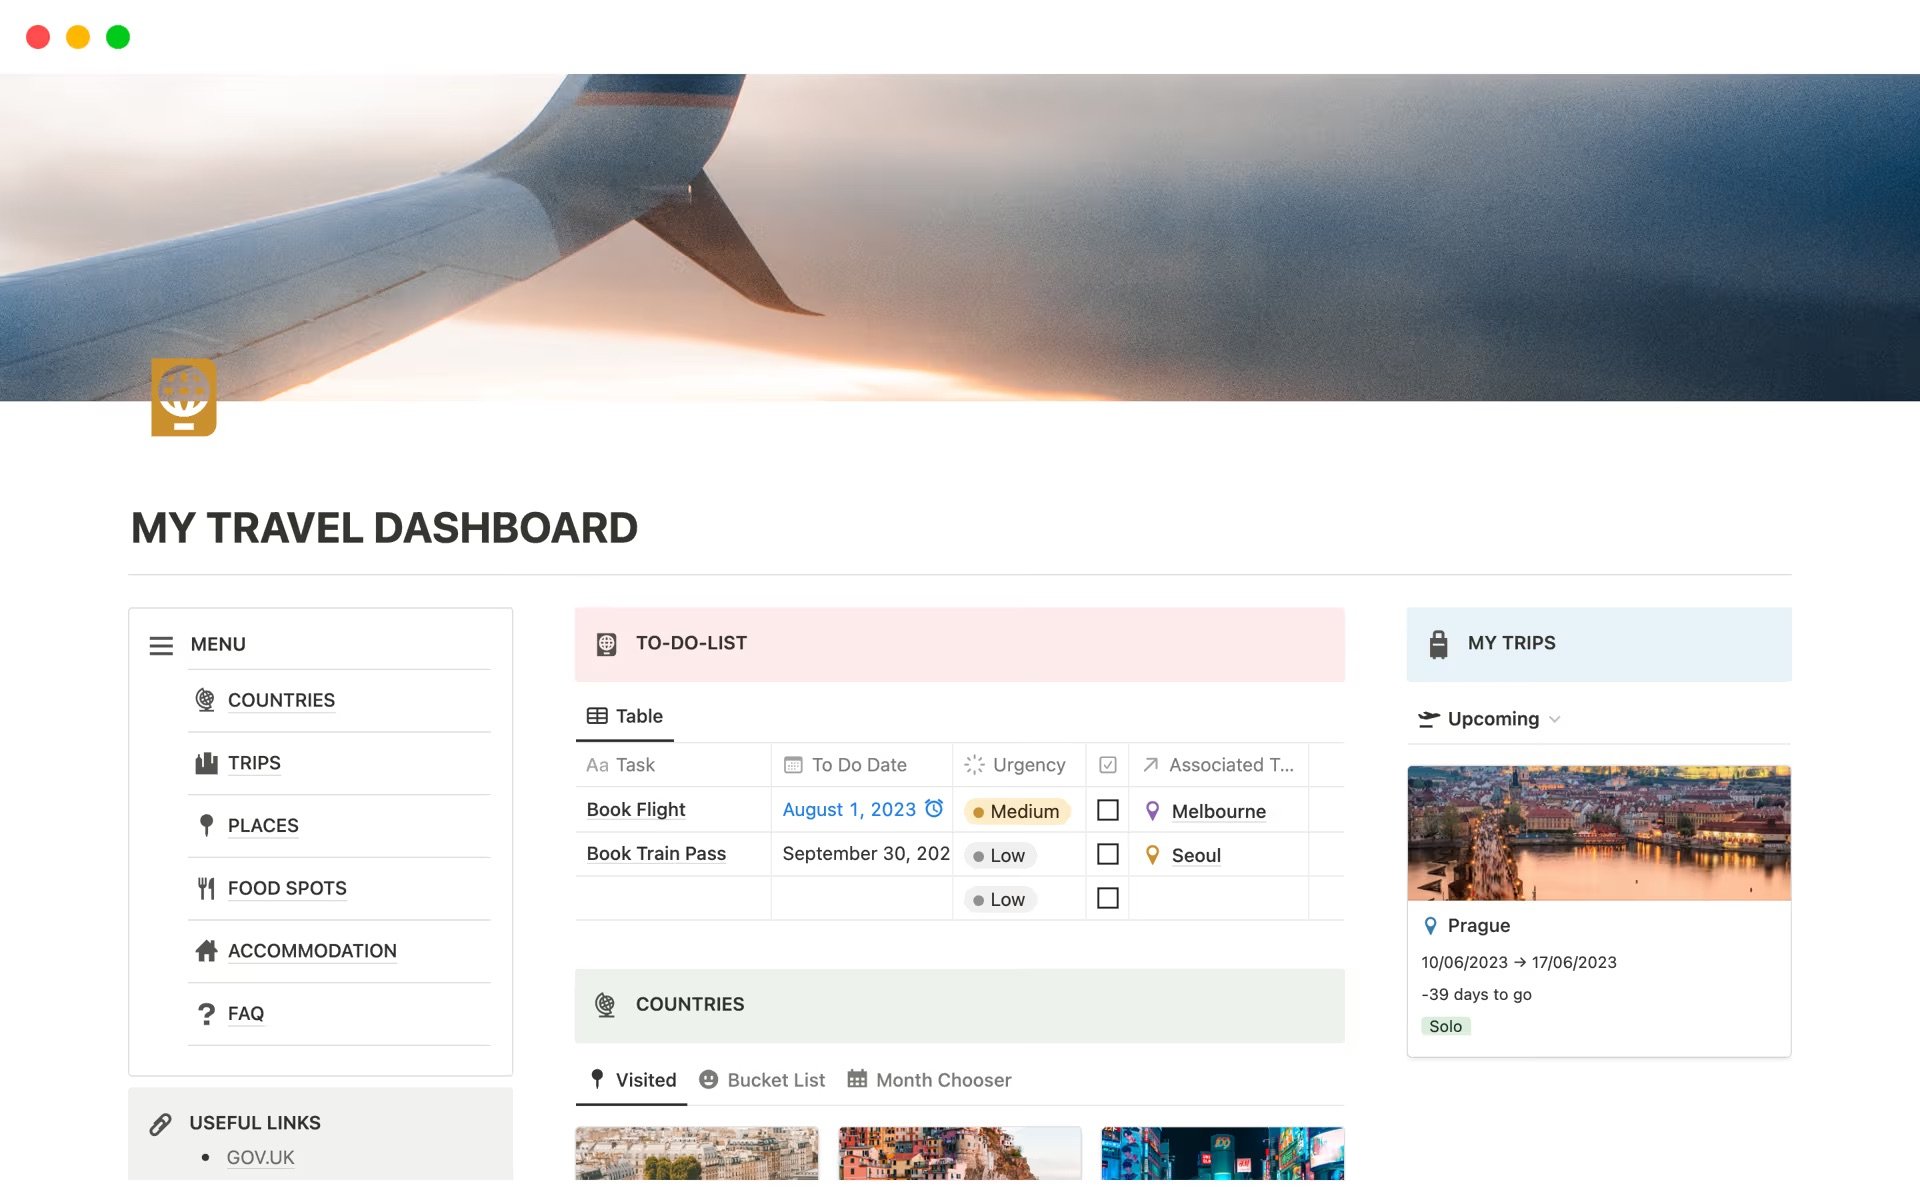
Task: Click the paperclip icon for USEFUL LINKS
Action: tap(160, 1122)
